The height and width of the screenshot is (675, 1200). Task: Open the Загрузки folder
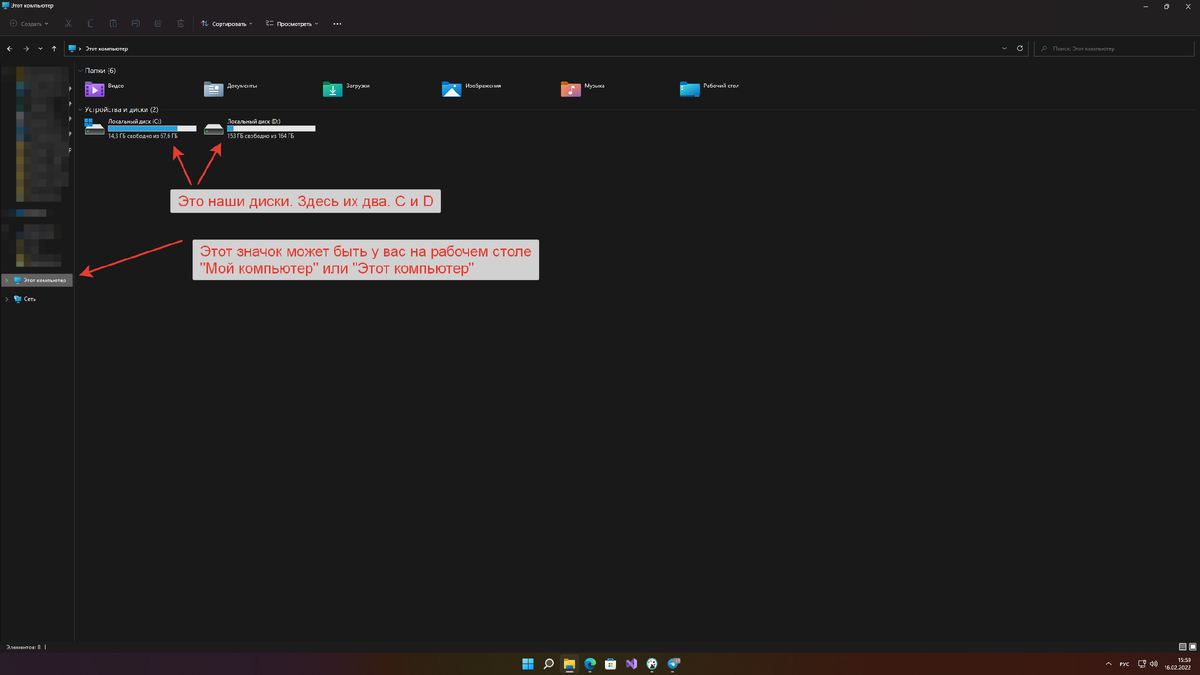(347, 88)
